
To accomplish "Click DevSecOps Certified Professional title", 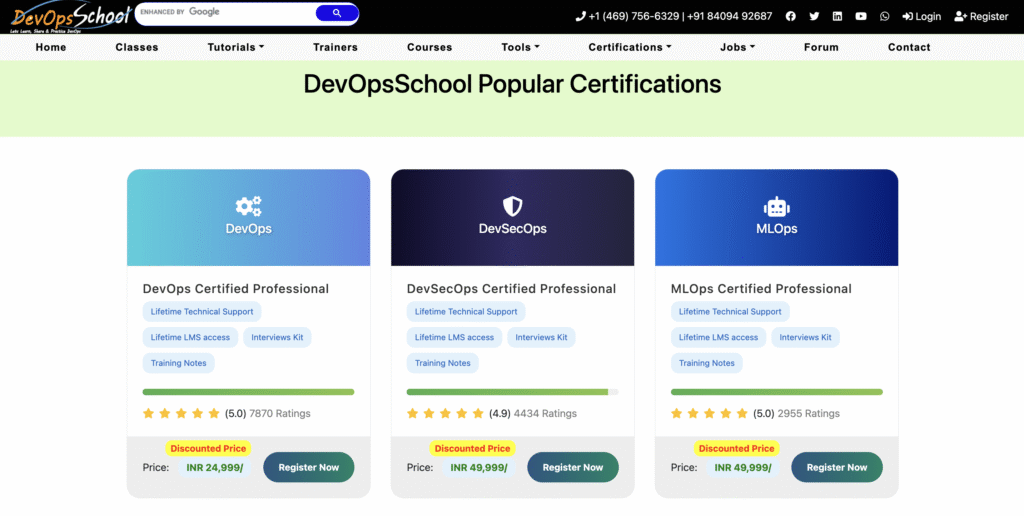I will 511,289.
